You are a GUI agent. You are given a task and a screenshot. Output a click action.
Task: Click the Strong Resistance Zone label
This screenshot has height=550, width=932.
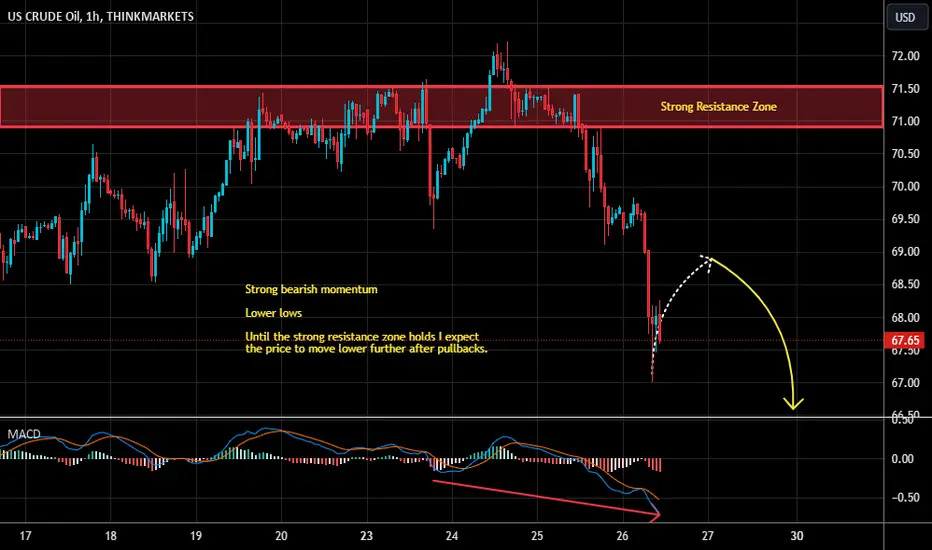point(719,106)
